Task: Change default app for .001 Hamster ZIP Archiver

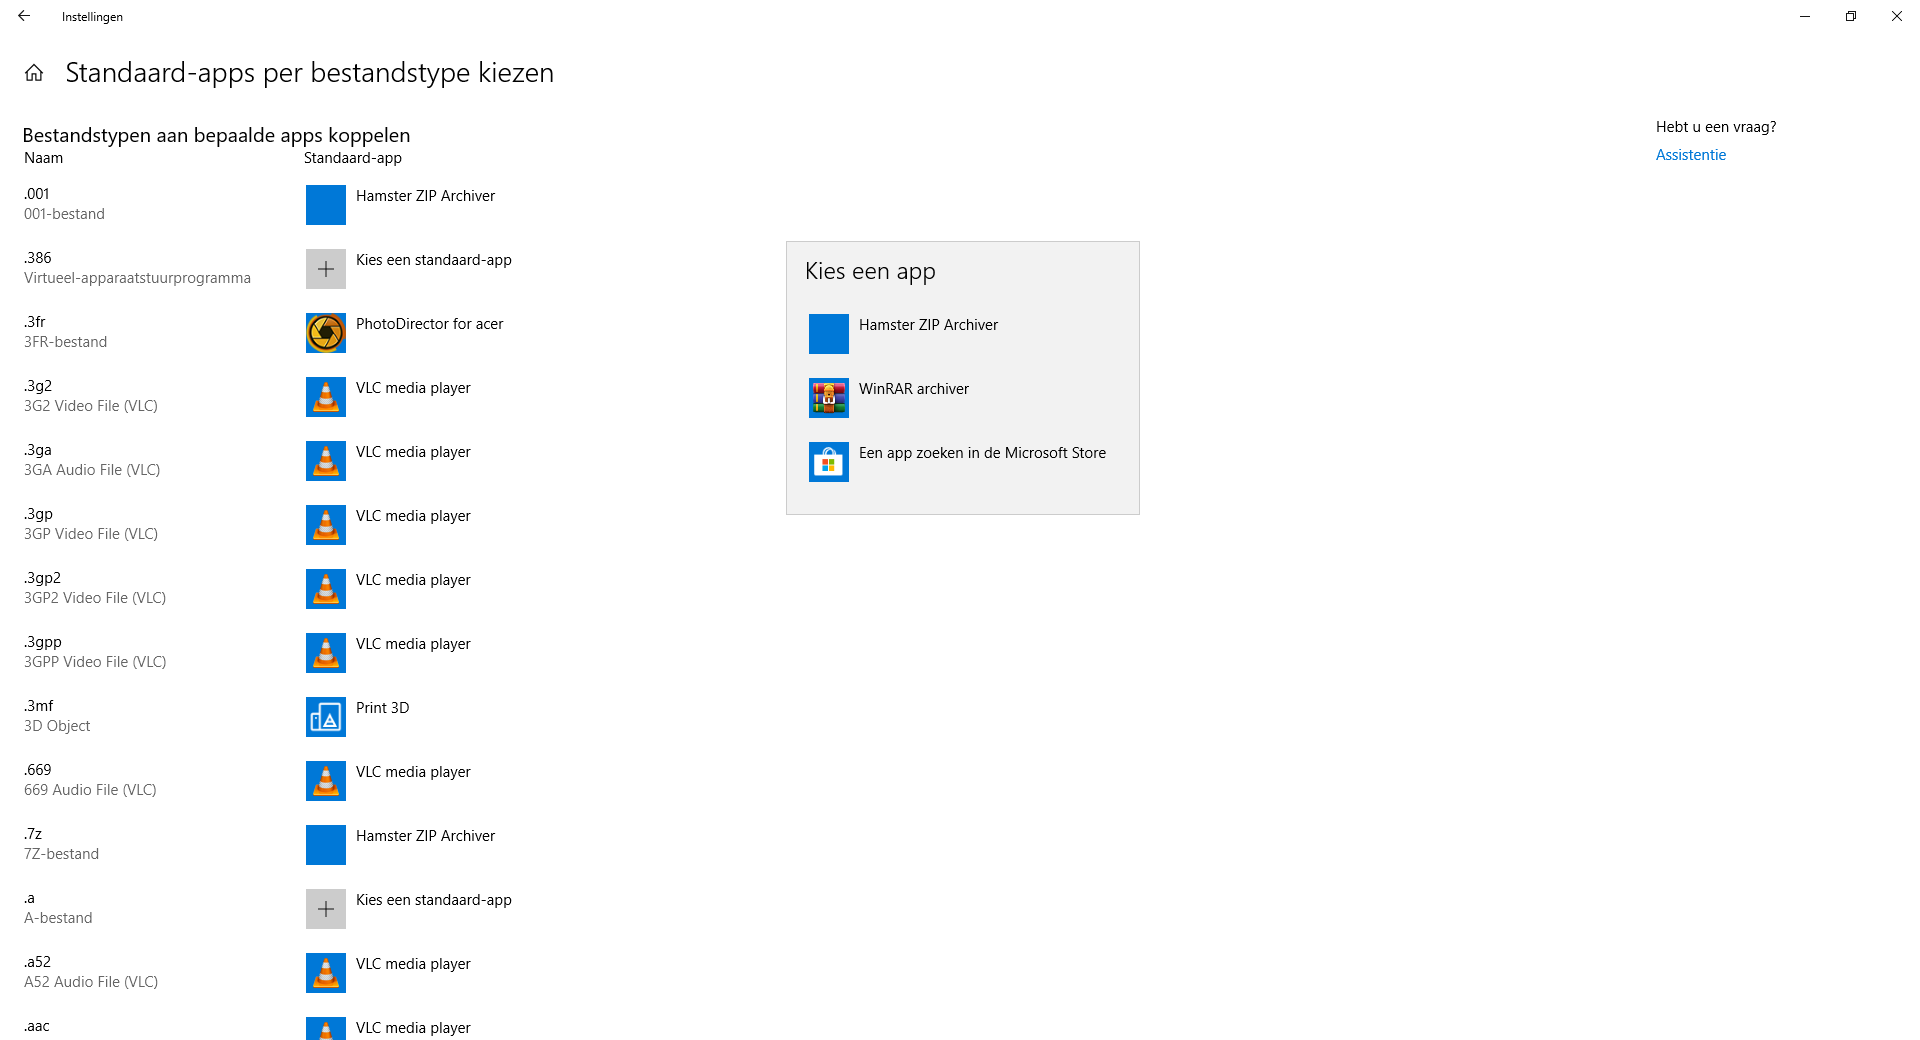Action: pyautogui.click(x=407, y=205)
